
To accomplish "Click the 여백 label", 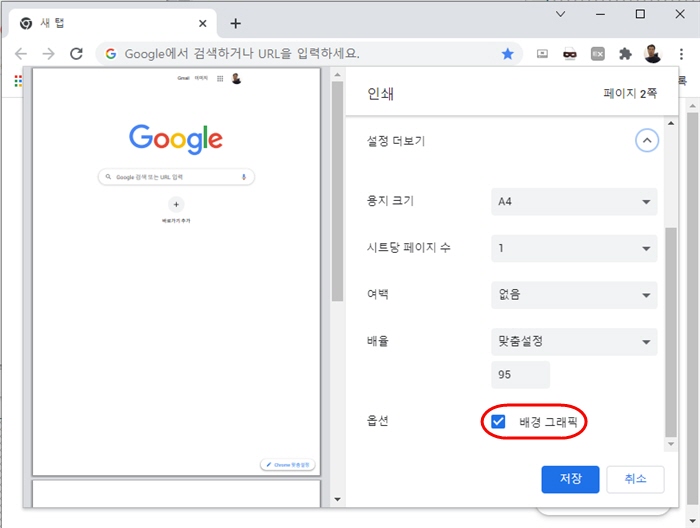I will coord(378,295).
